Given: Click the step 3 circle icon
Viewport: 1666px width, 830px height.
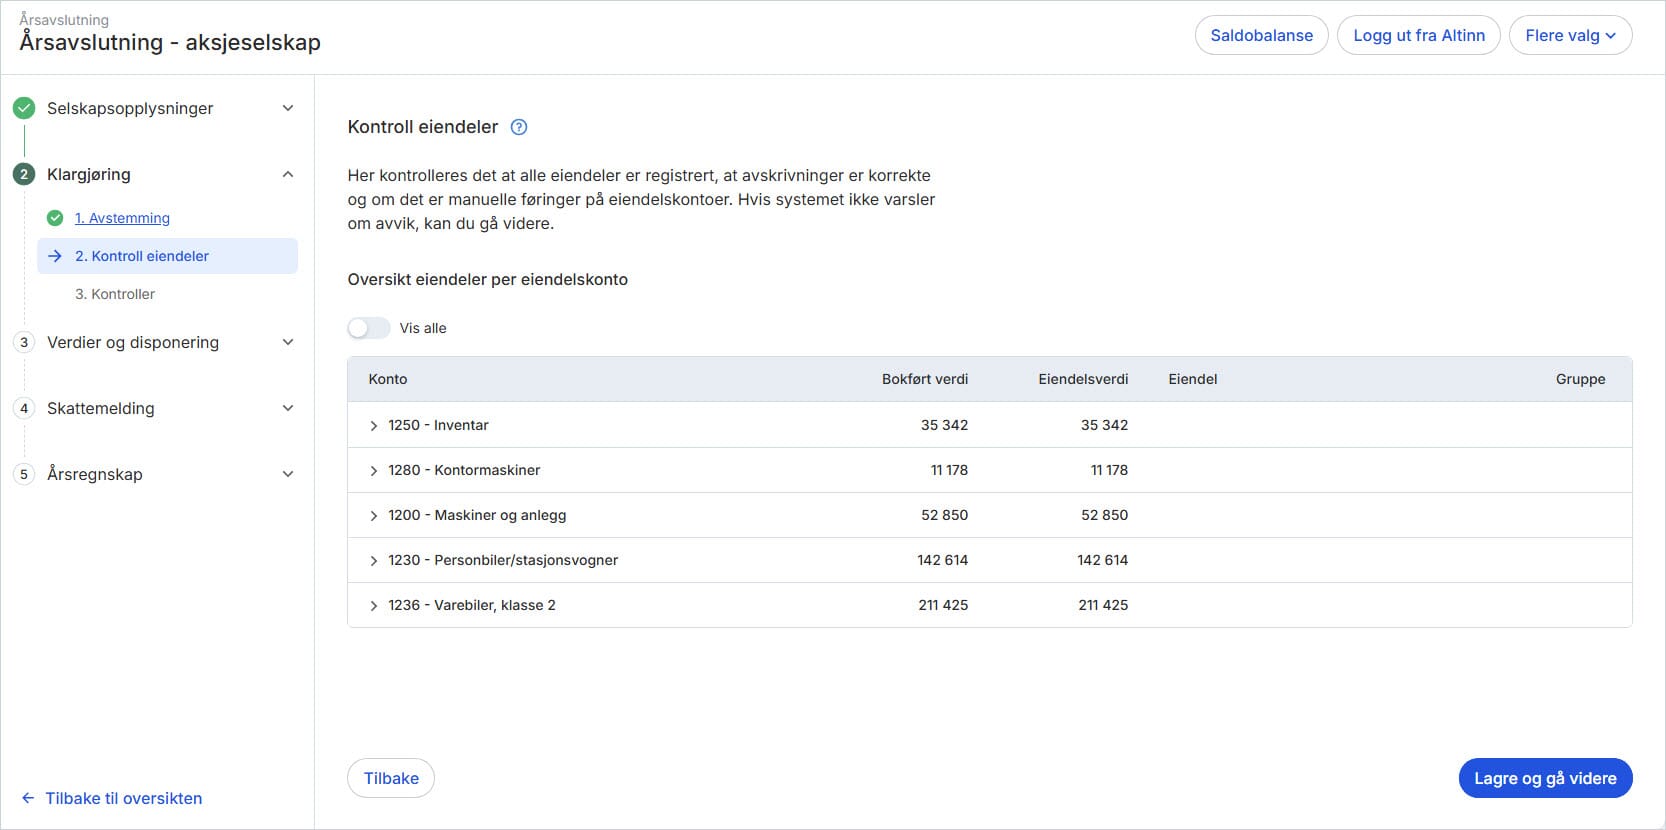Looking at the screenshot, I should (24, 342).
